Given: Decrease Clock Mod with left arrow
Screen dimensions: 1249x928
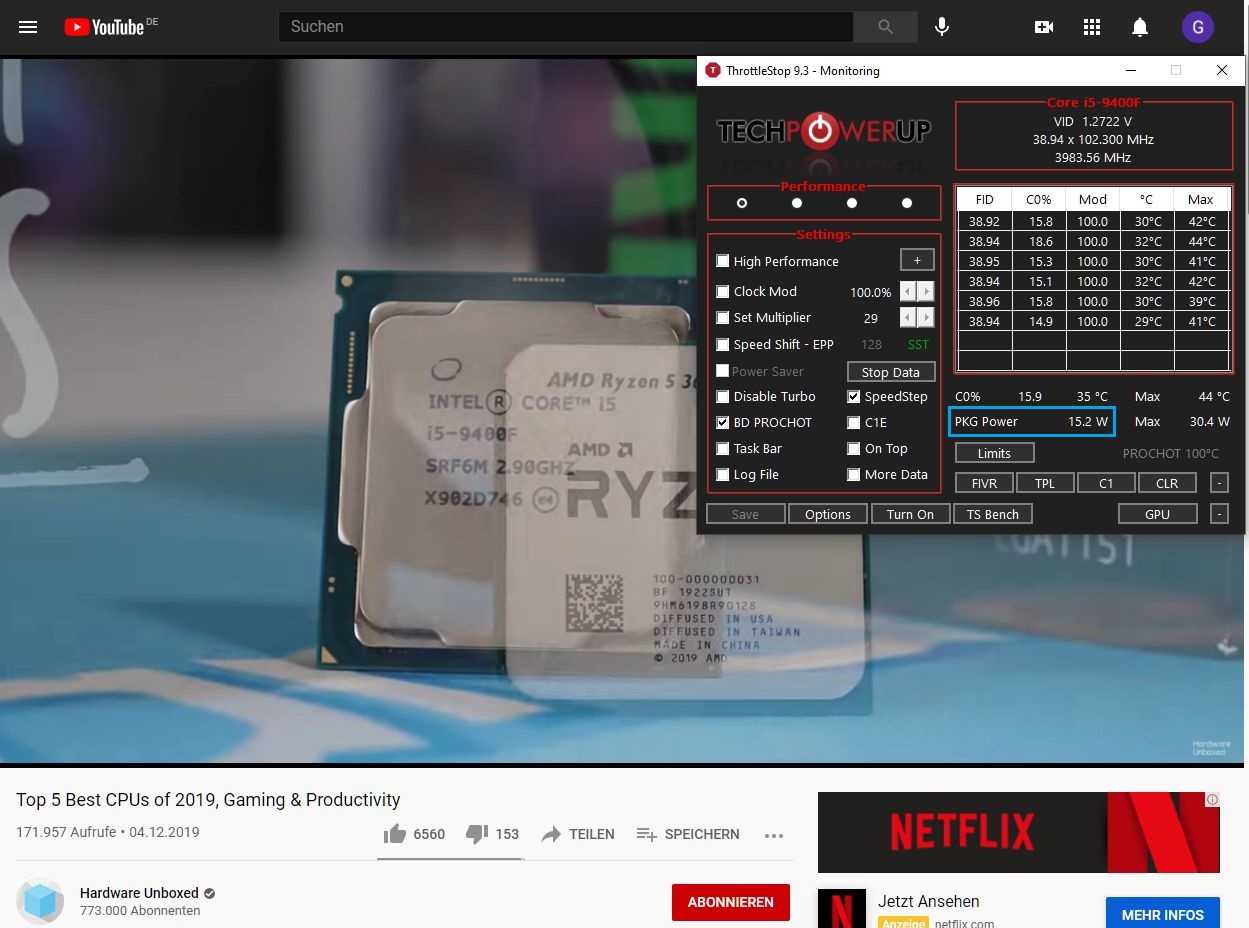Looking at the screenshot, I should click(908, 291).
